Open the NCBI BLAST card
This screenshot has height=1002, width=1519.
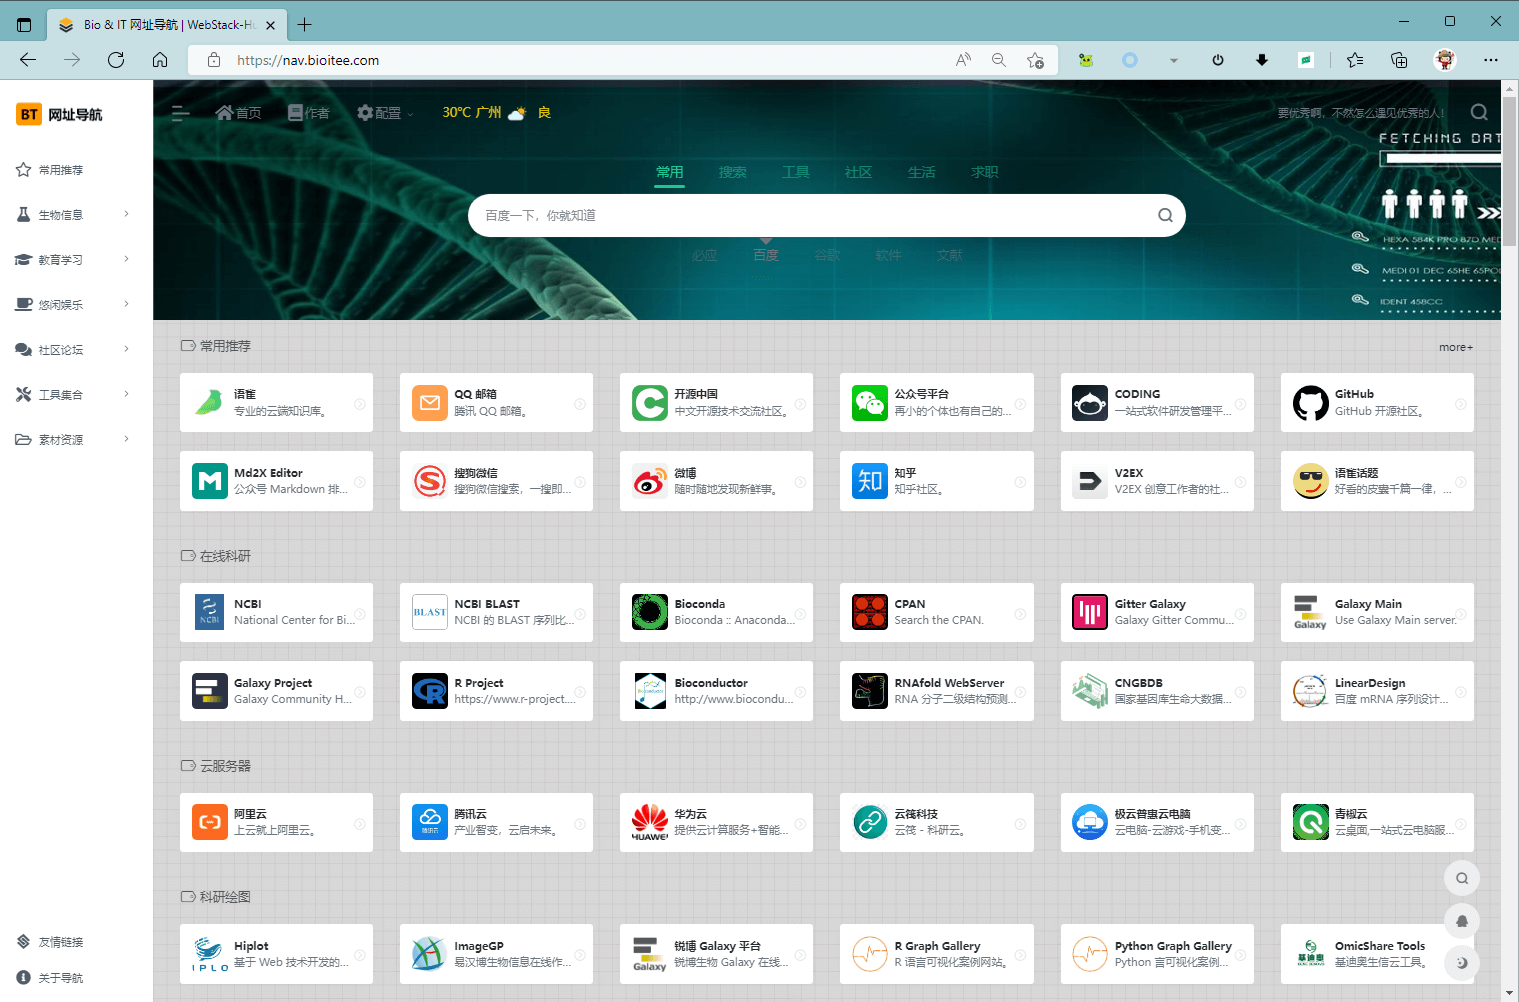point(496,612)
